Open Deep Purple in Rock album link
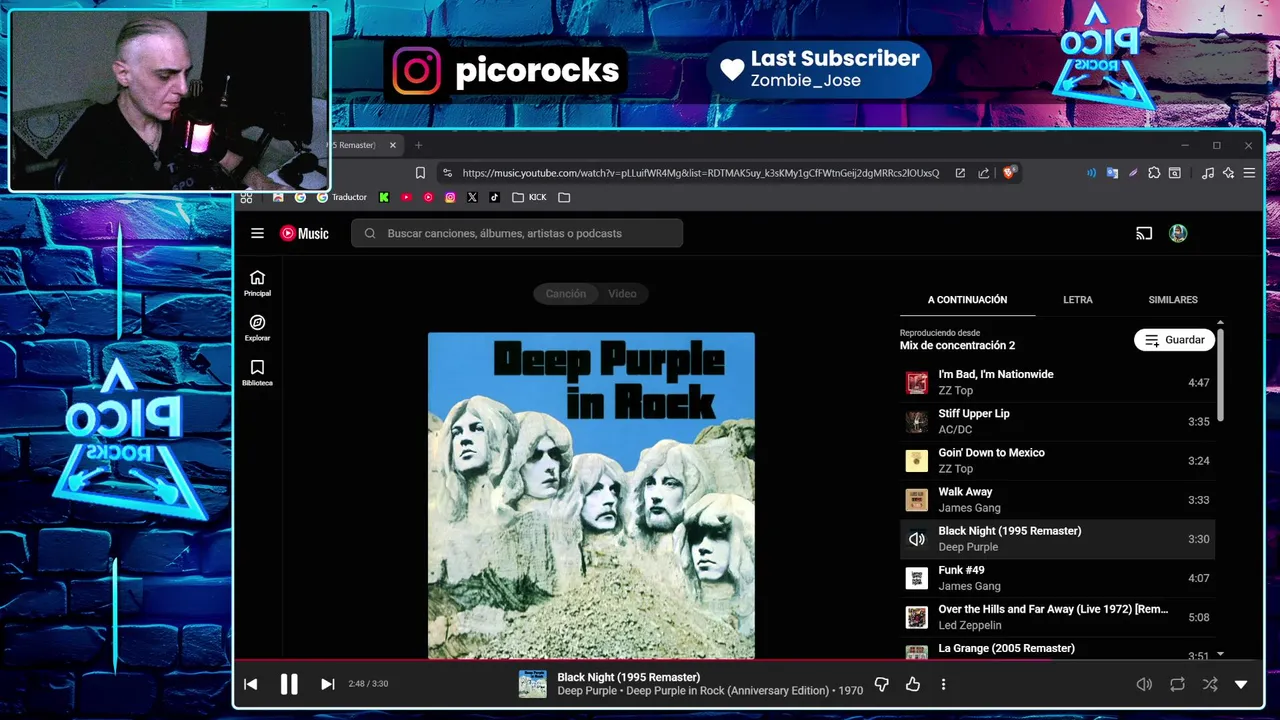Image resolution: width=1280 pixels, height=720 pixels. pos(728,691)
